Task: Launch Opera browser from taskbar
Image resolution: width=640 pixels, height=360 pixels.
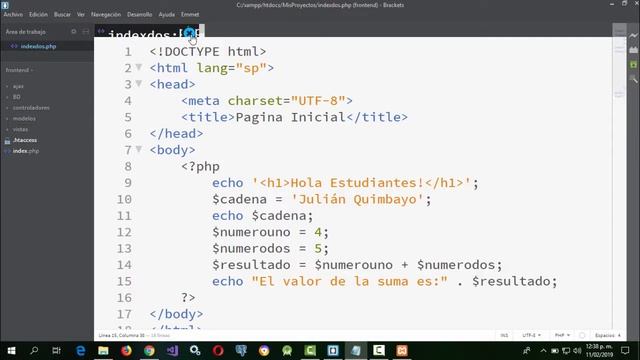Action: pyautogui.click(x=218, y=350)
